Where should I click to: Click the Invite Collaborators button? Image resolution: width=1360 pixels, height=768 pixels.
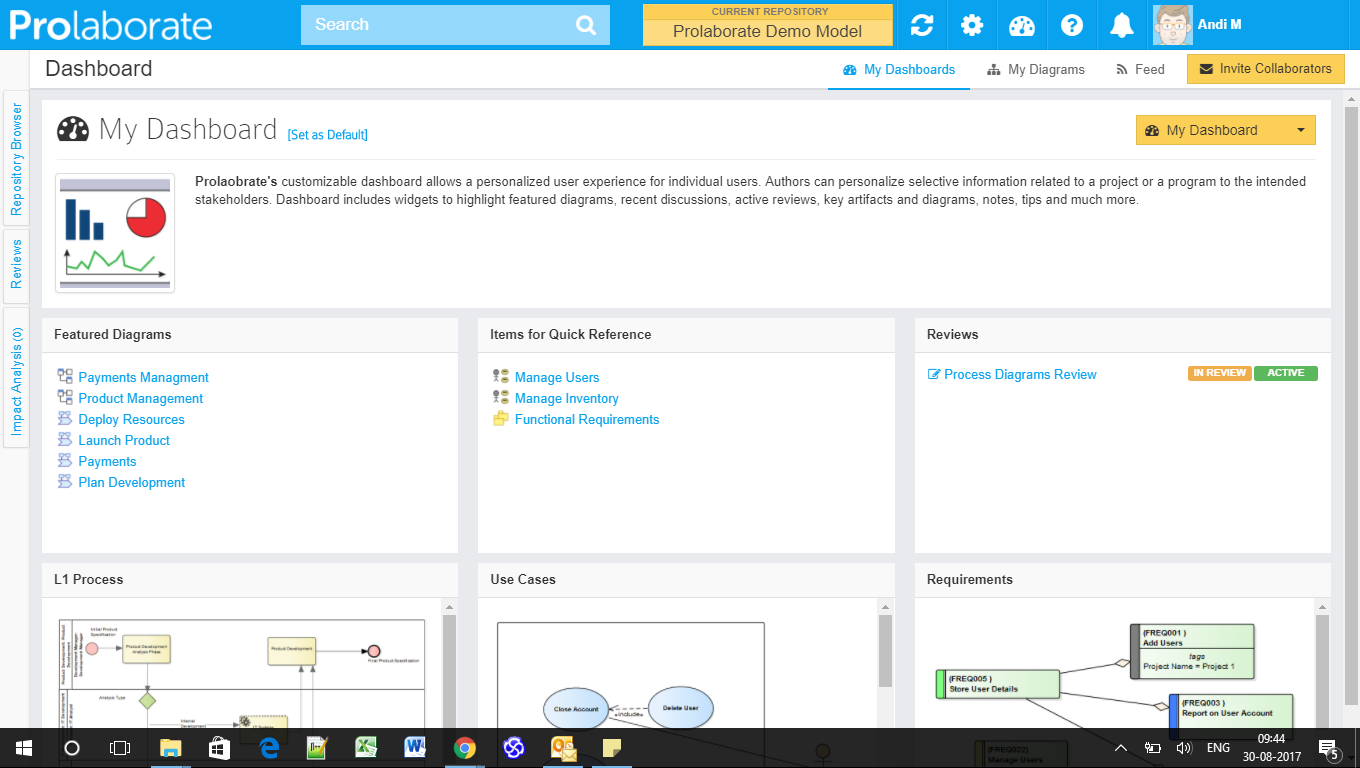coord(1266,69)
